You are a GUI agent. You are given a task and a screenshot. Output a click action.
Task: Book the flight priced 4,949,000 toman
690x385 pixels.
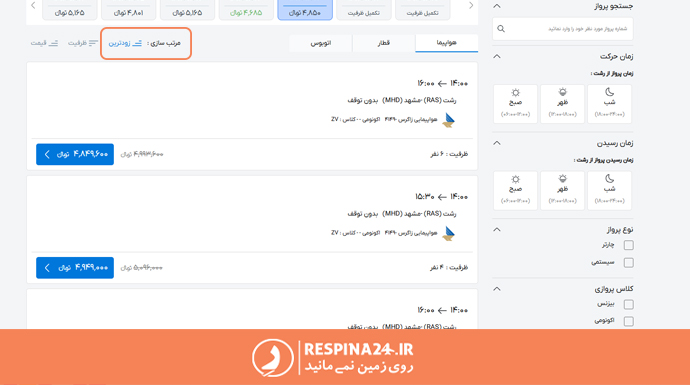(75, 268)
